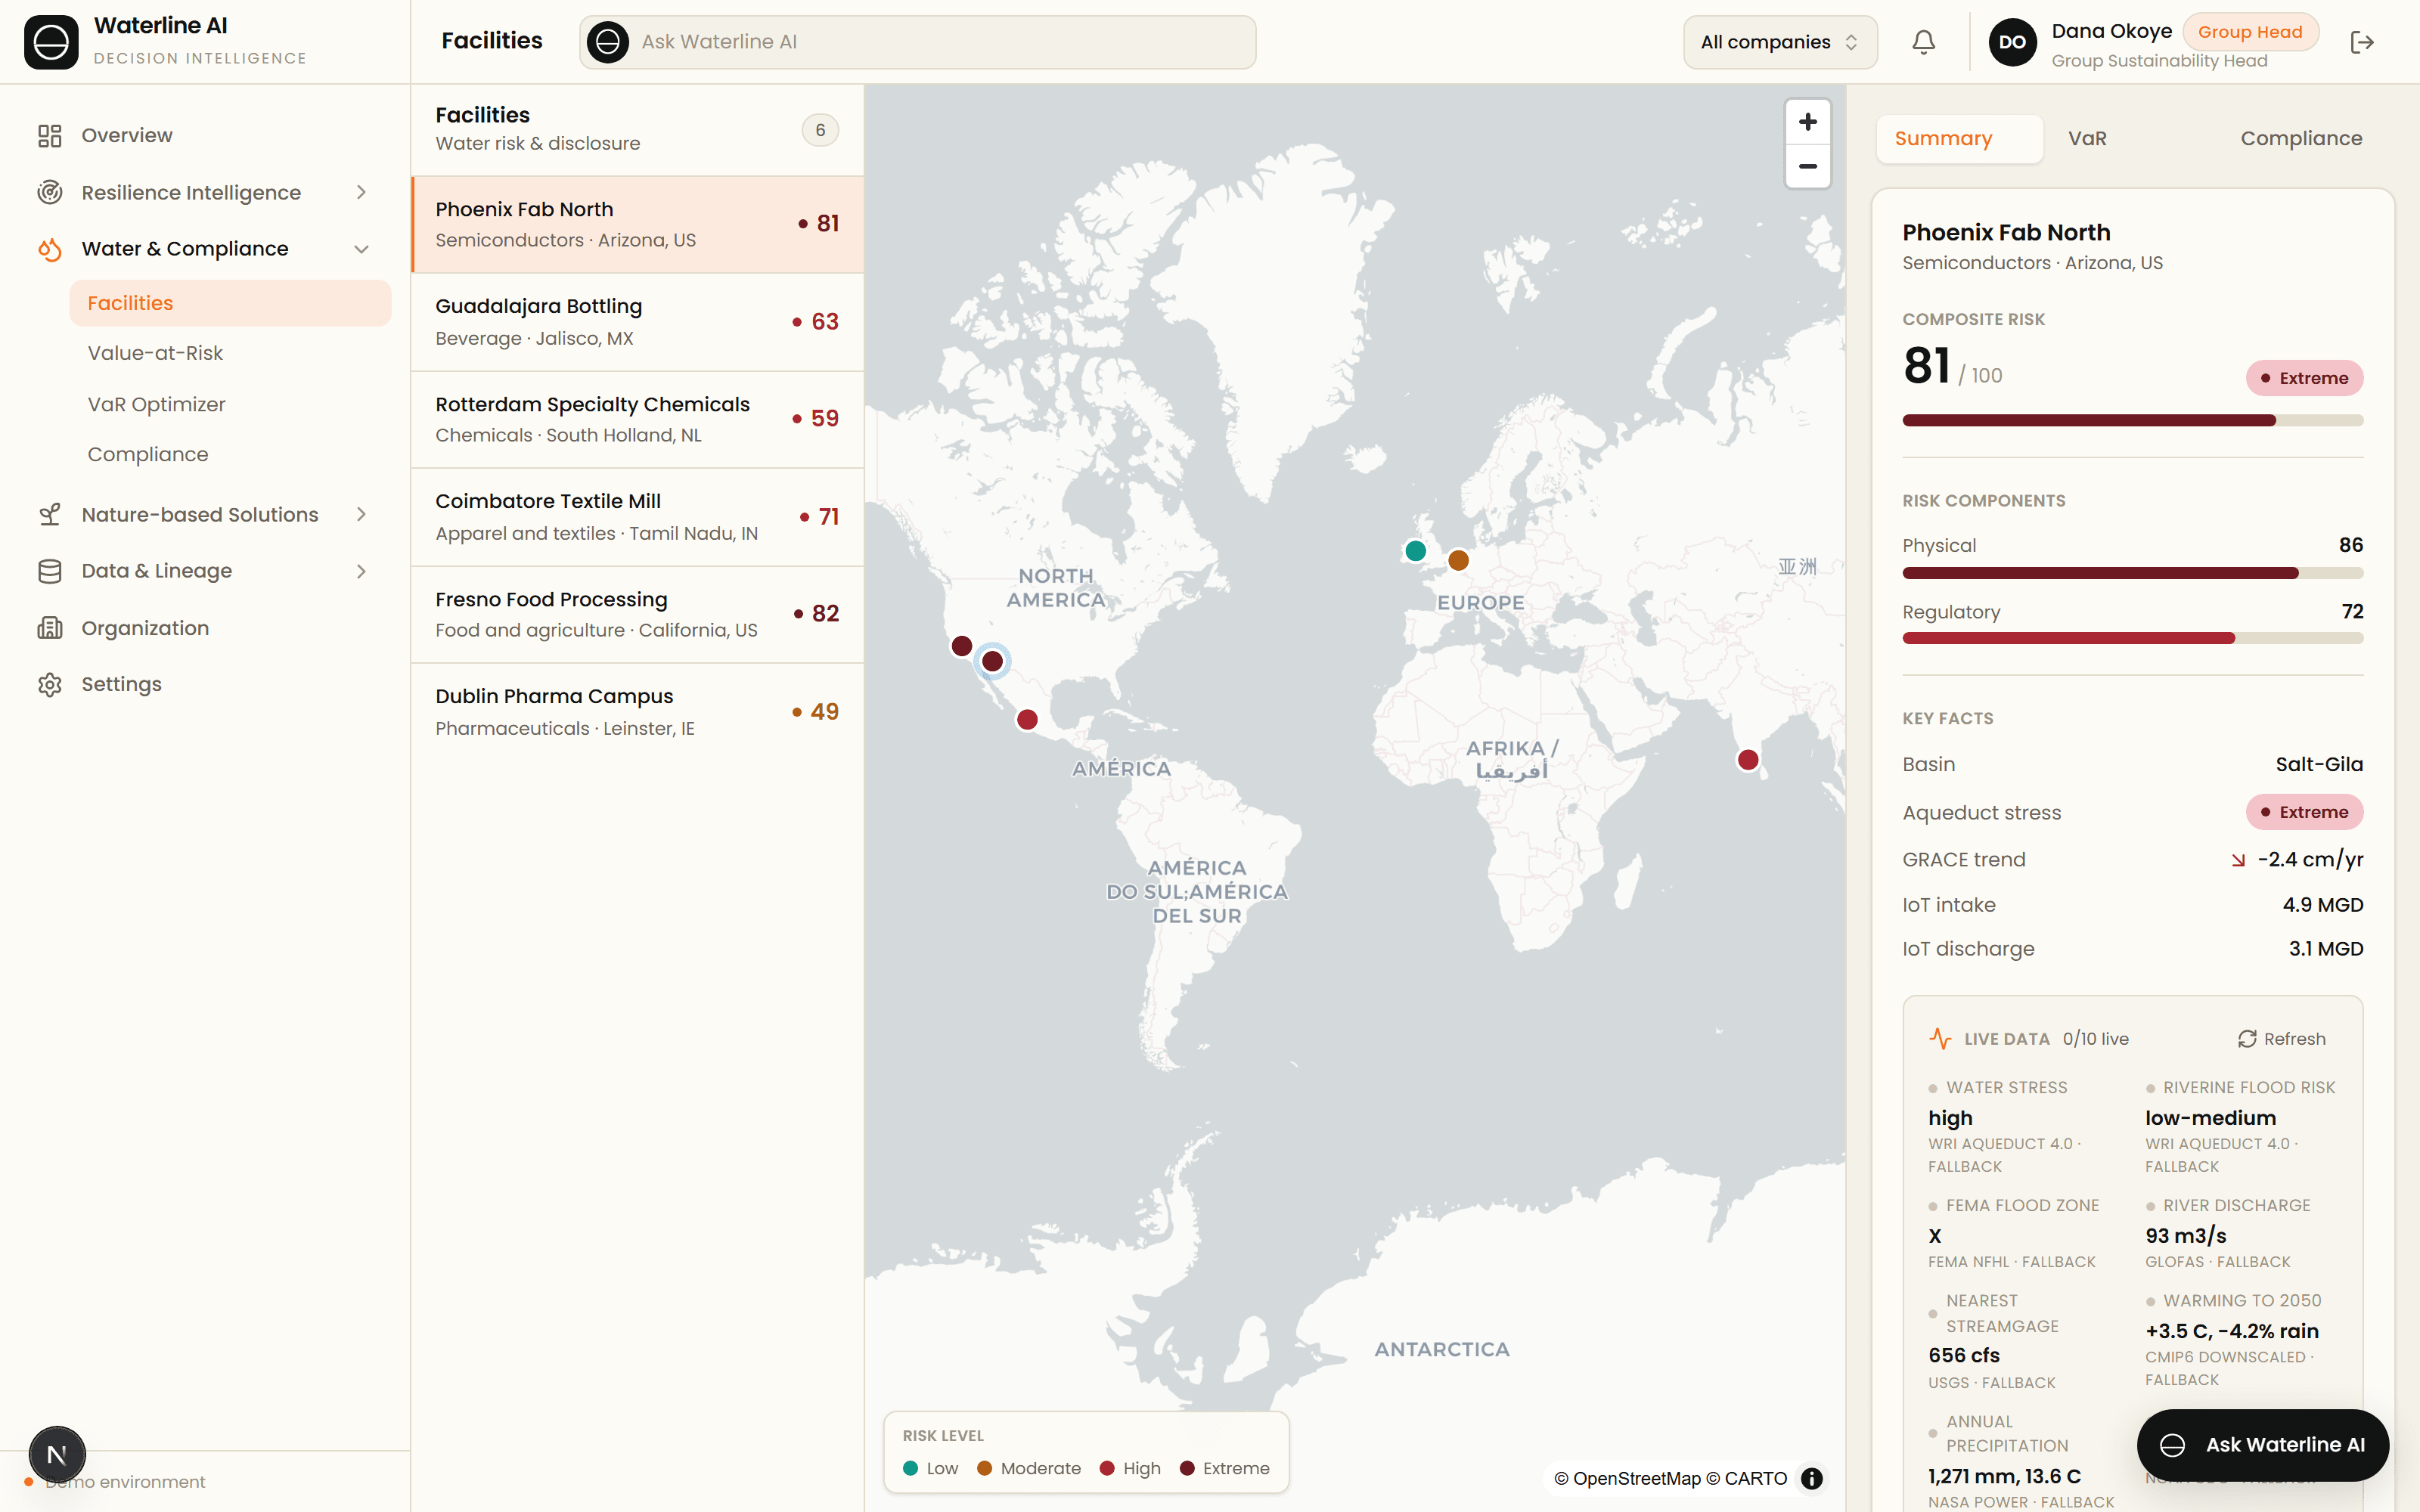Screen dimensions: 2420x1512
Task: Click the Group Head role badge
Action: 2250,32
